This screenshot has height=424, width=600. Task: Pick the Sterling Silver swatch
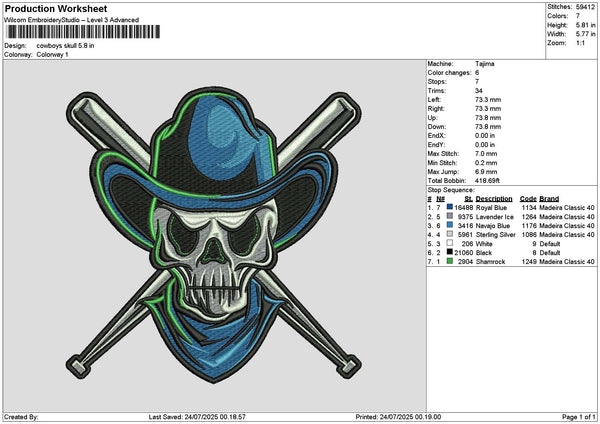click(x=450, y=234)
